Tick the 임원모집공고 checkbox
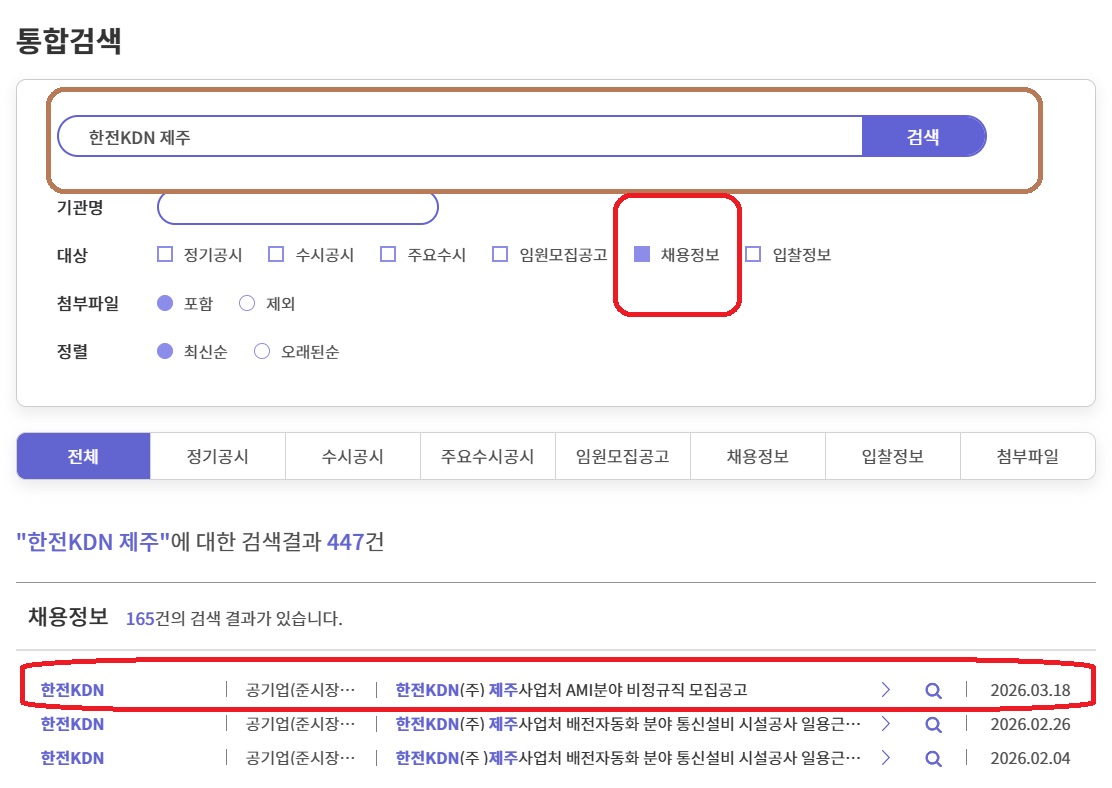 (501, 255)
